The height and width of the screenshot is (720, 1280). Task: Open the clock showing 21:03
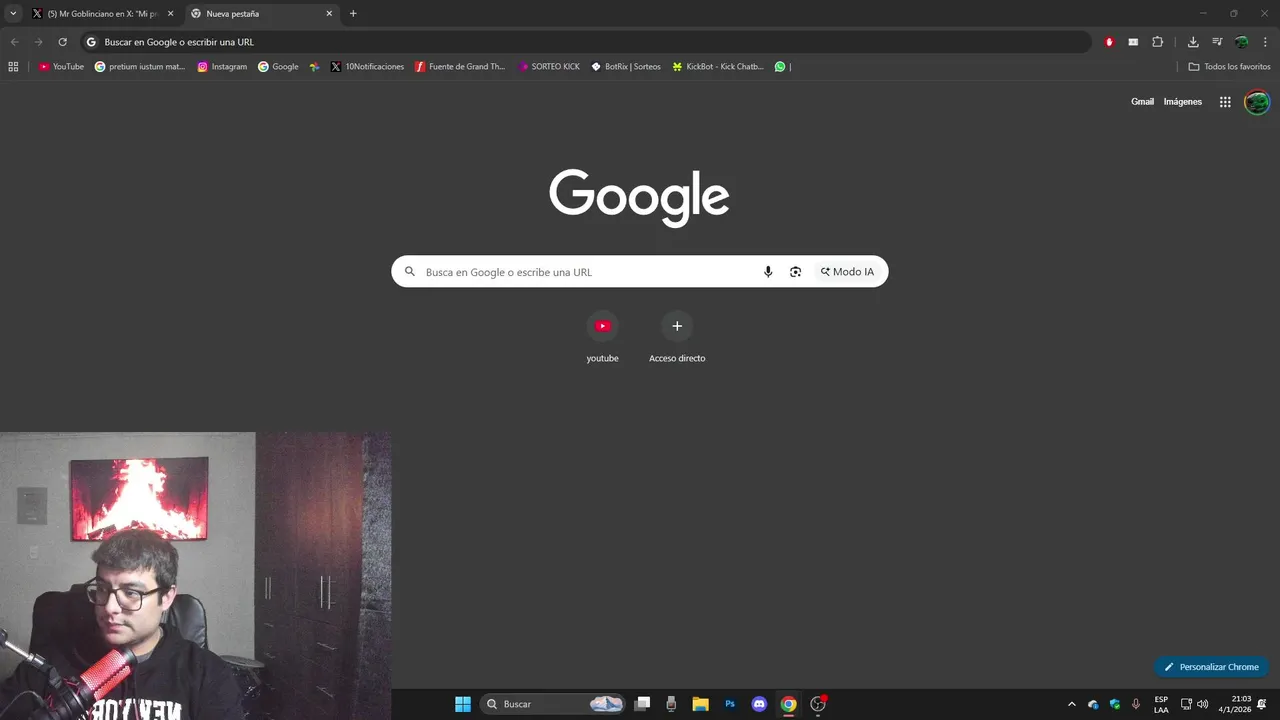[x=1235, y=704]
